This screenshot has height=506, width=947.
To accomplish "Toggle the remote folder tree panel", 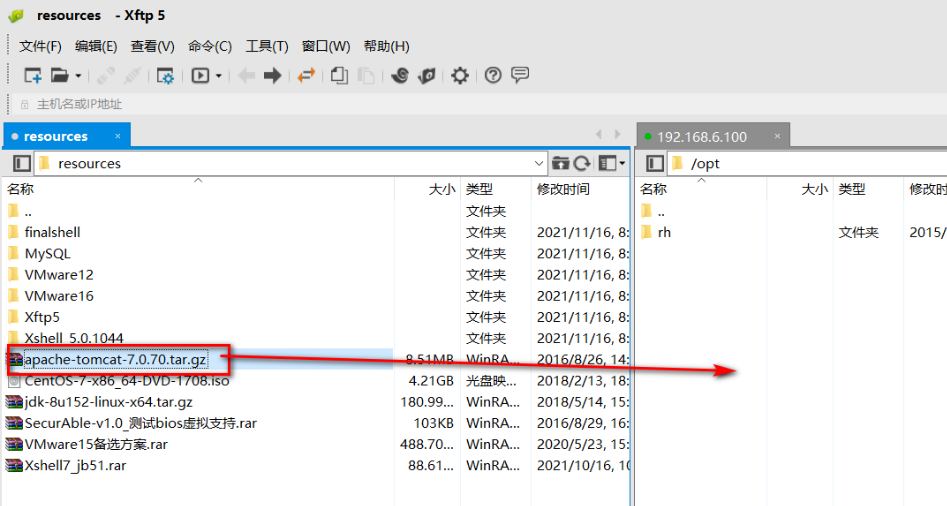I will tap(655, 163).
